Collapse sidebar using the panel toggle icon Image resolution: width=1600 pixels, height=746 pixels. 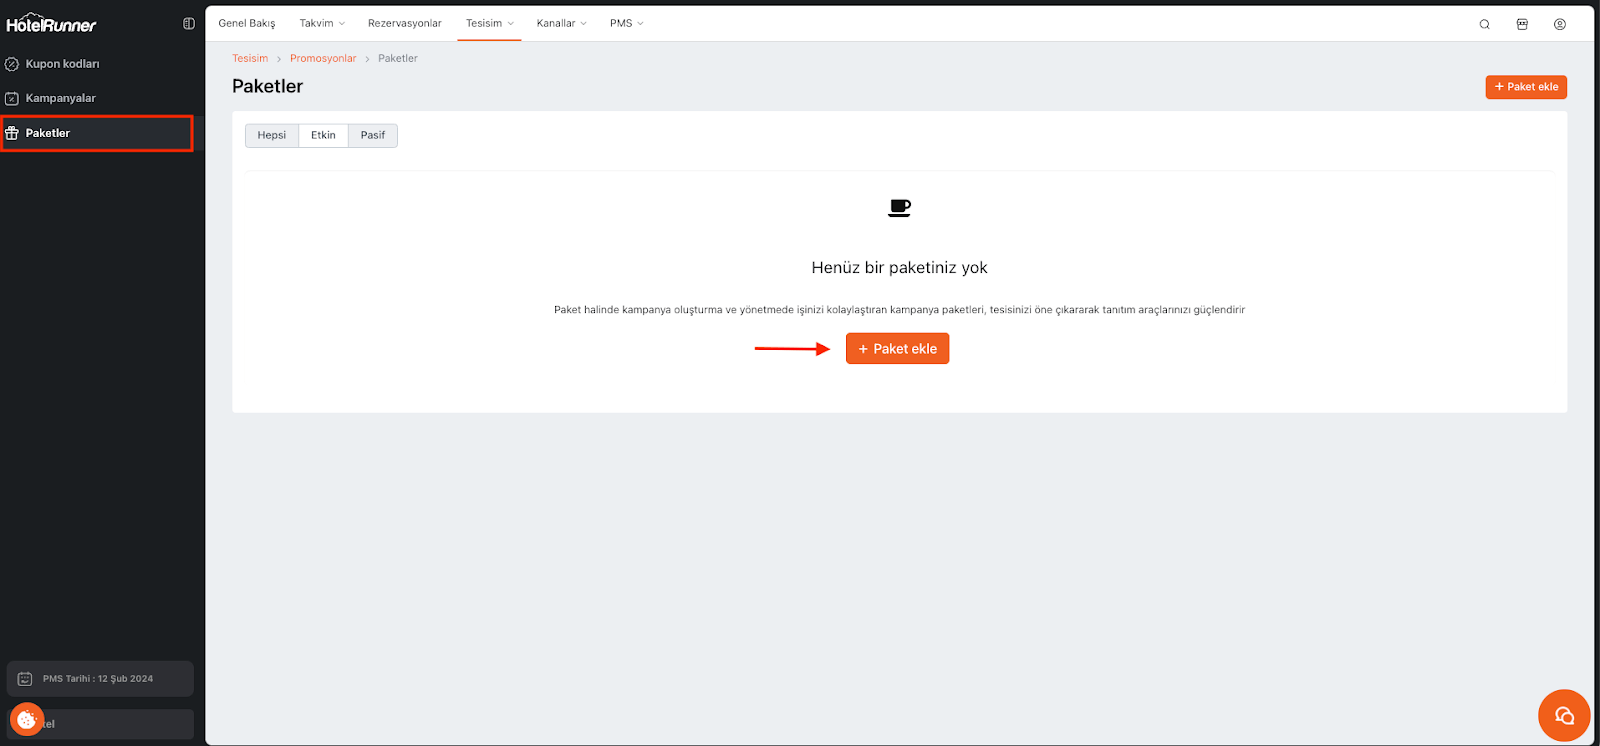click(x=189, y=23)
